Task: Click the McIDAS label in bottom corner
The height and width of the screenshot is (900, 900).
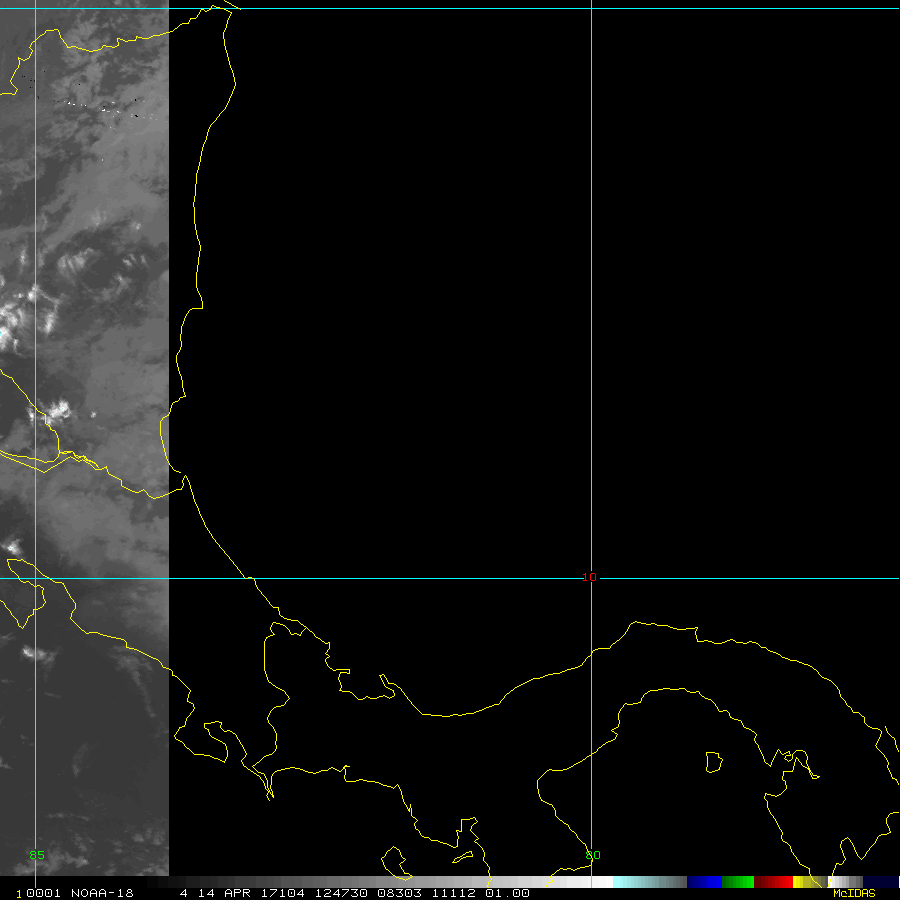Action: pos(853,893)
